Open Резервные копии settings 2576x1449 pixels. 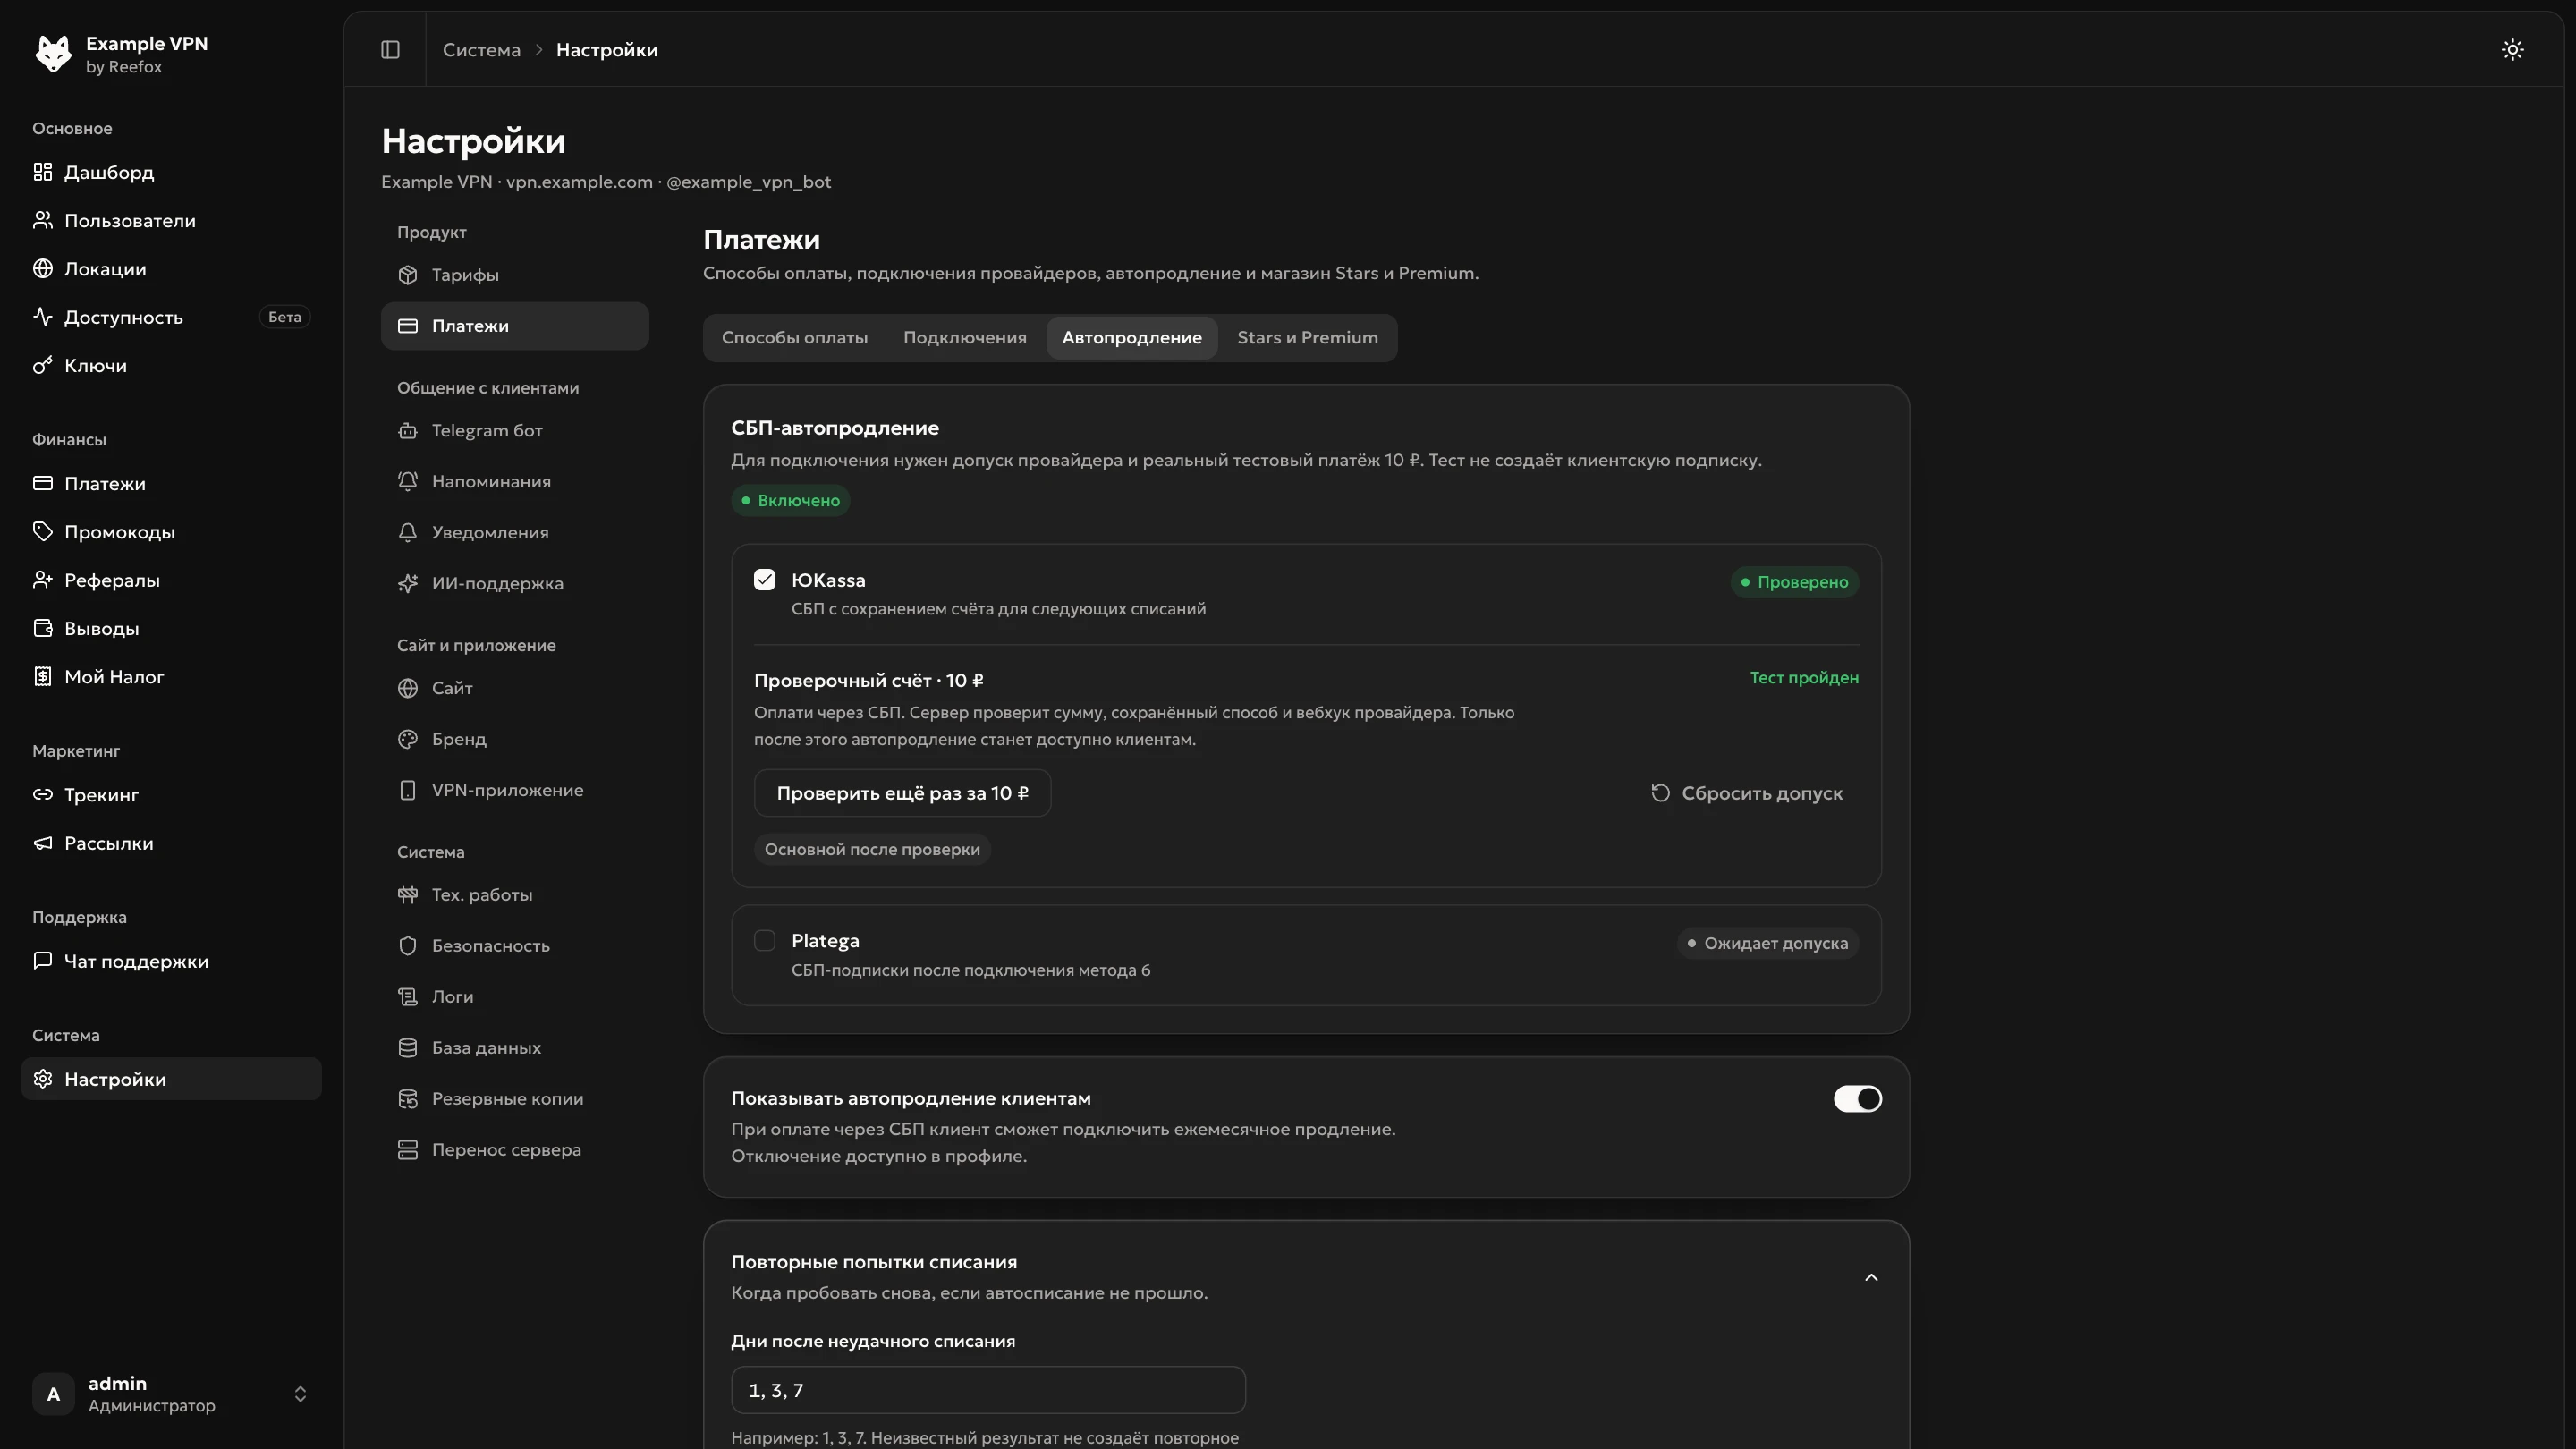click(514, 1099)
